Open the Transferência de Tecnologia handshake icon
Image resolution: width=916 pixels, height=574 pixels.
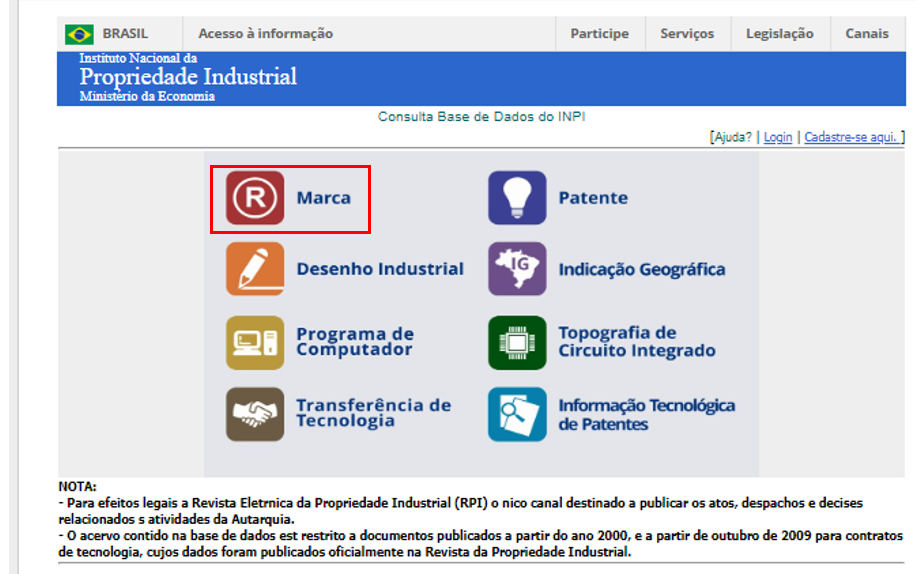coord(255,414)
